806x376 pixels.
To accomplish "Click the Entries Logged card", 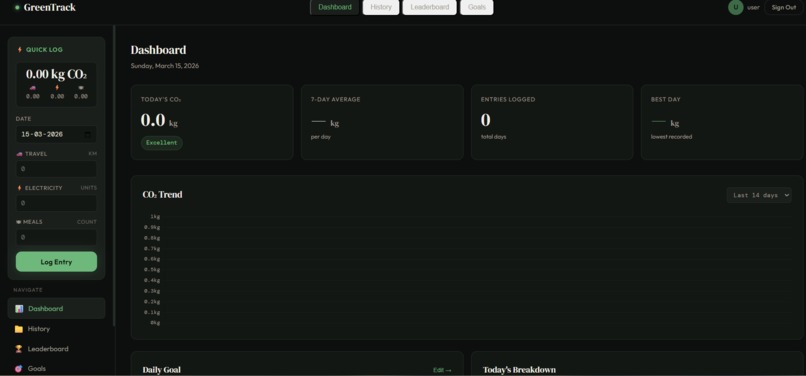I will pyautogui.click(x=552, y=122).
